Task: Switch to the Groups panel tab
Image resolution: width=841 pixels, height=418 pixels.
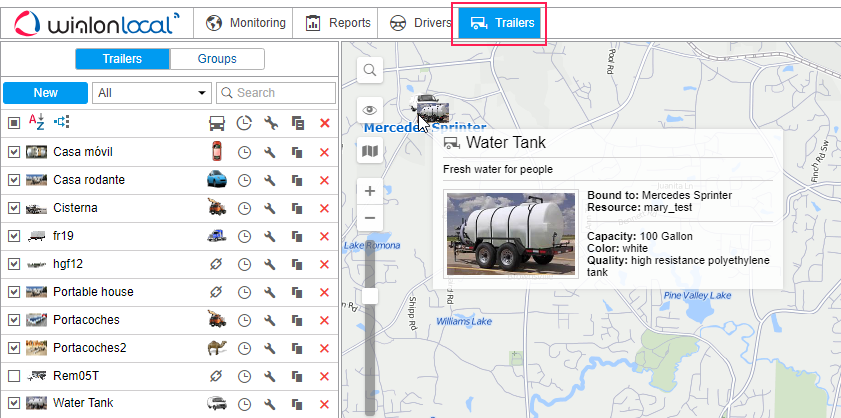Action: (217, 59)
